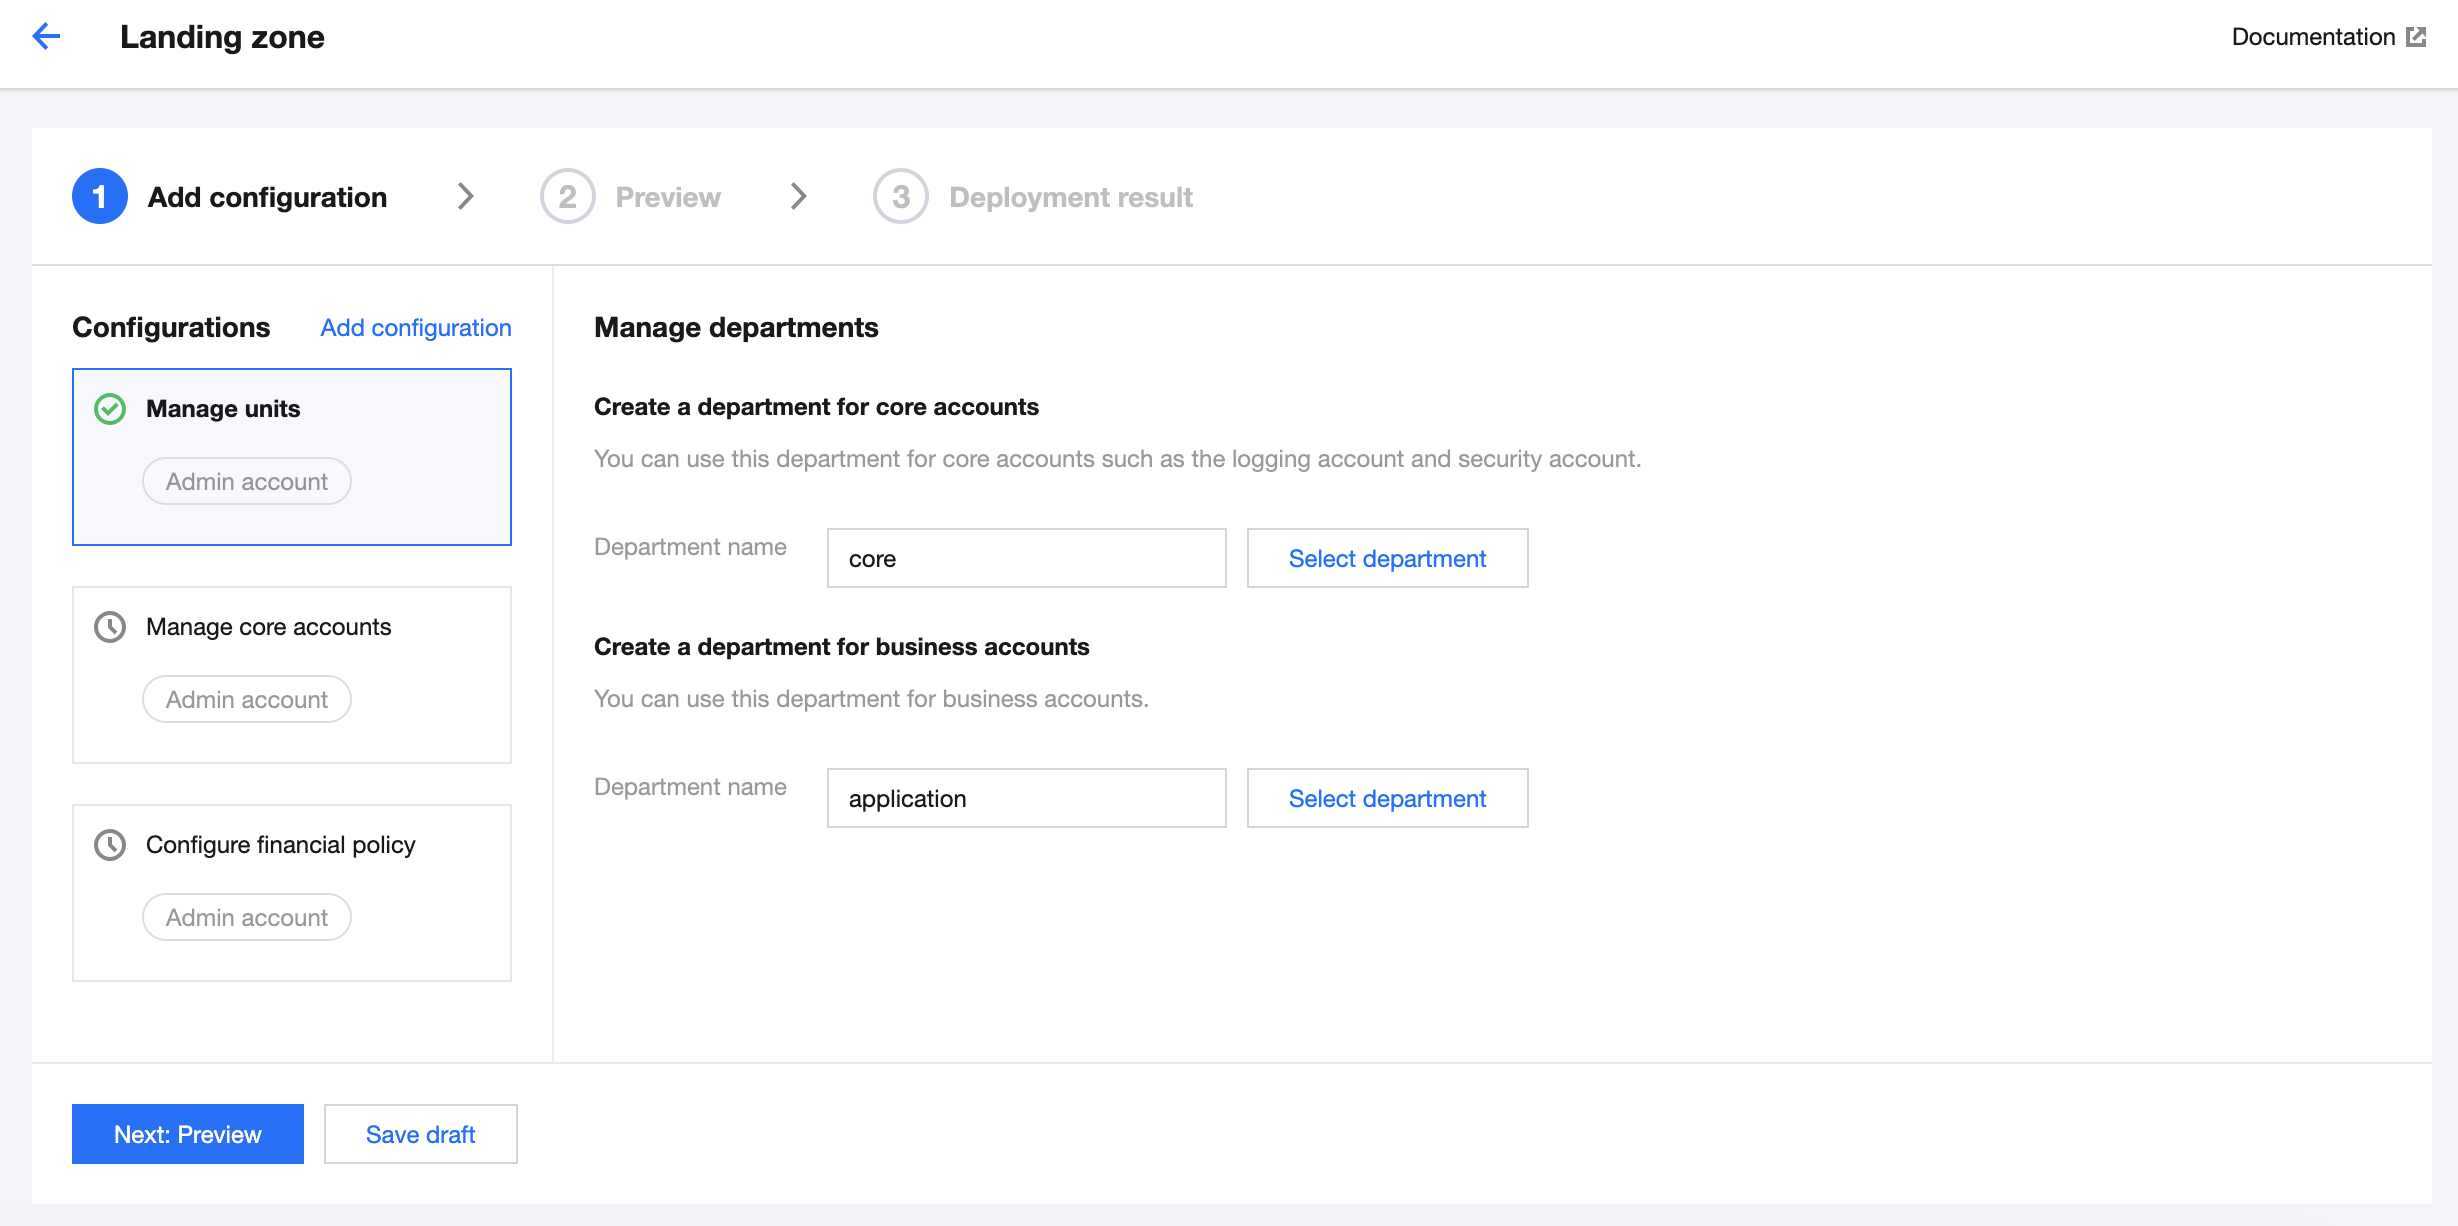Click clock icon beside Configure financial policy
Screen dimensions: 2458x1226
pyautogui.click(x=110, y=845)
